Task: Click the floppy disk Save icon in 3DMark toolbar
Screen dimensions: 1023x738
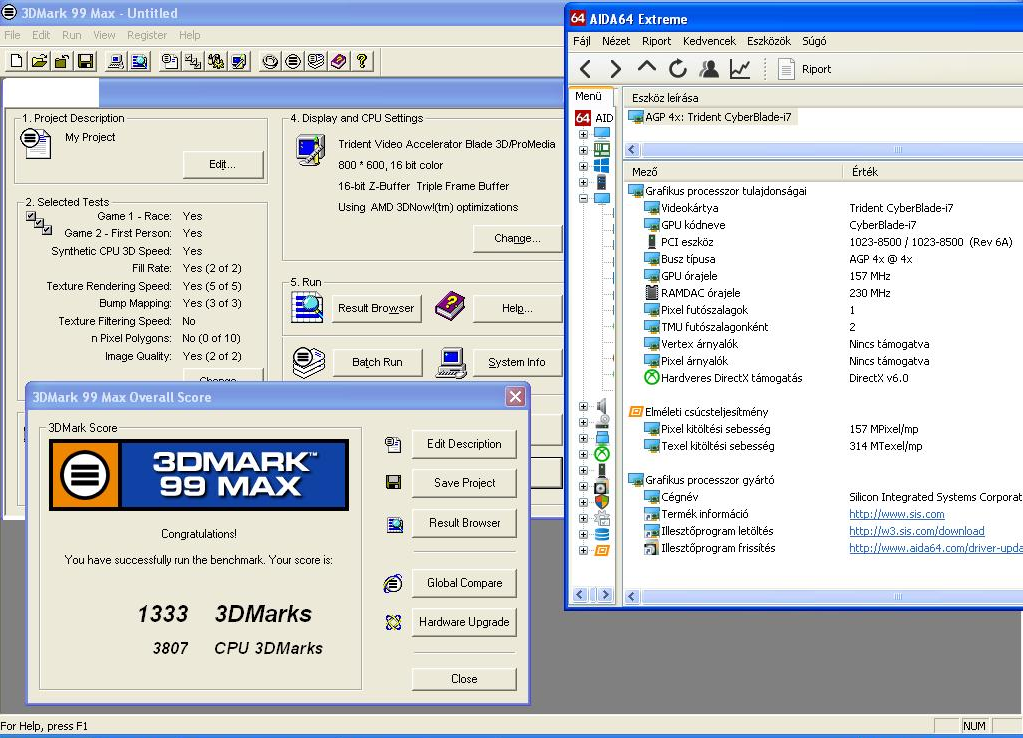Action: [85, 61]
